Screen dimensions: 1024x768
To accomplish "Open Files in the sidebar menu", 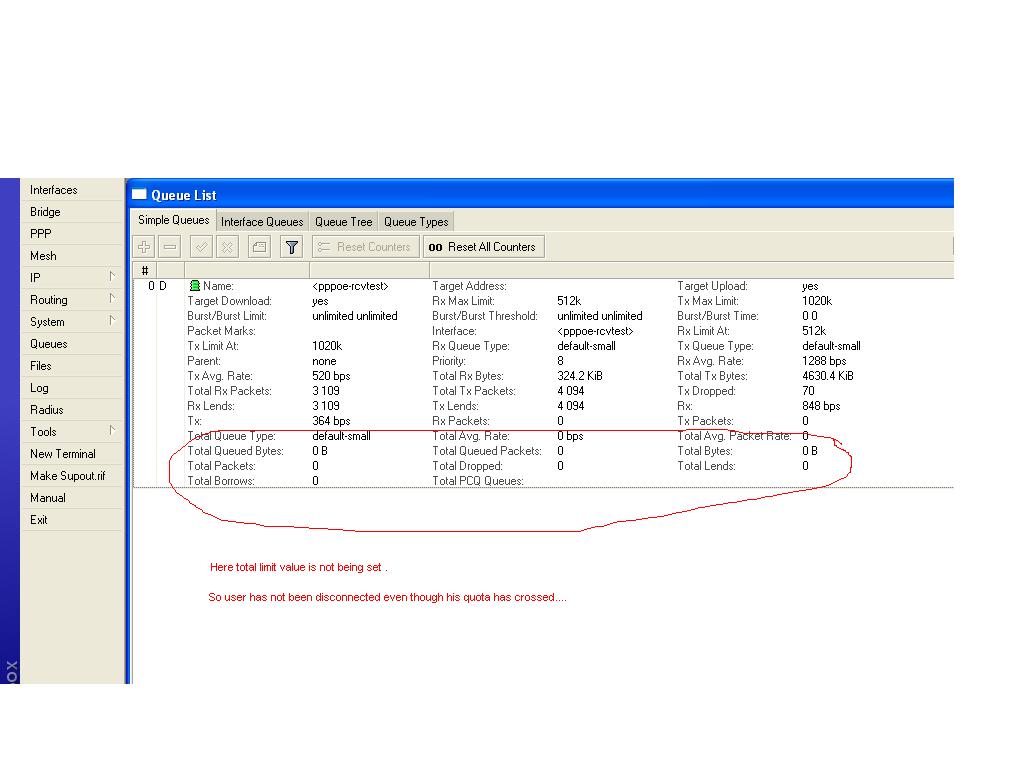I will pos(72,366).
